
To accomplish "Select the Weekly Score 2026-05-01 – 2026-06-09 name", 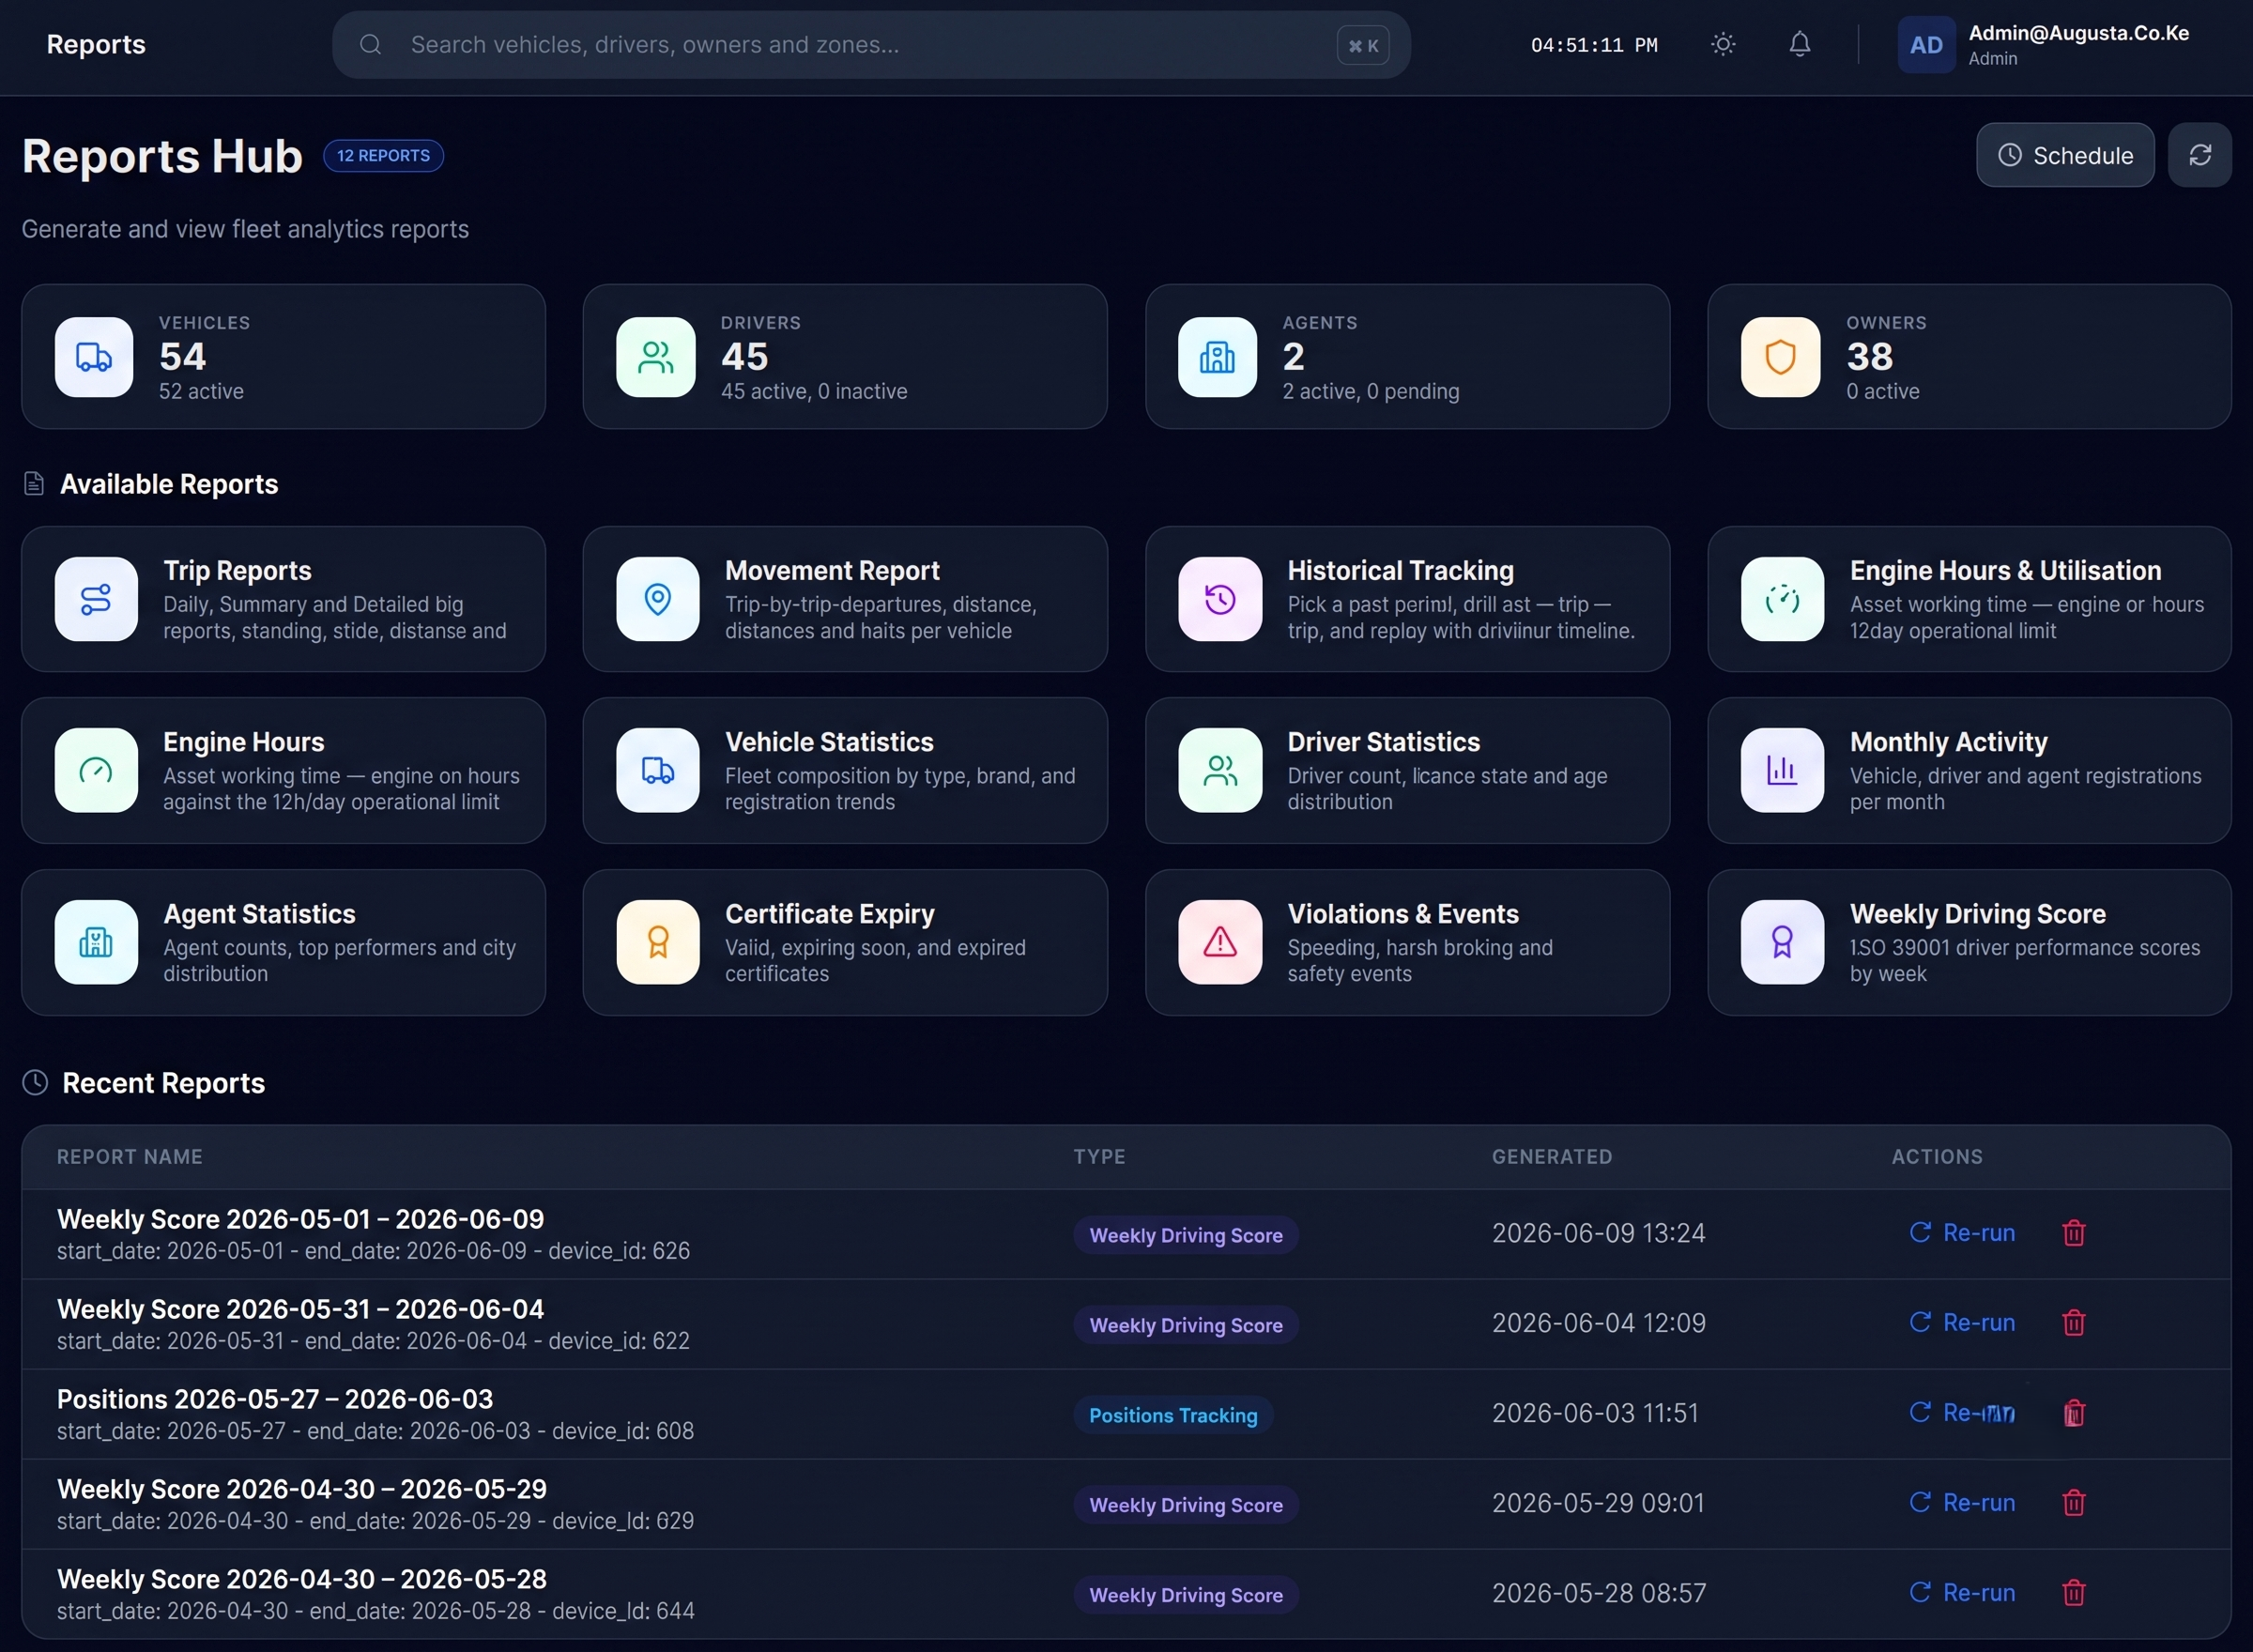I will (300, 1219).
